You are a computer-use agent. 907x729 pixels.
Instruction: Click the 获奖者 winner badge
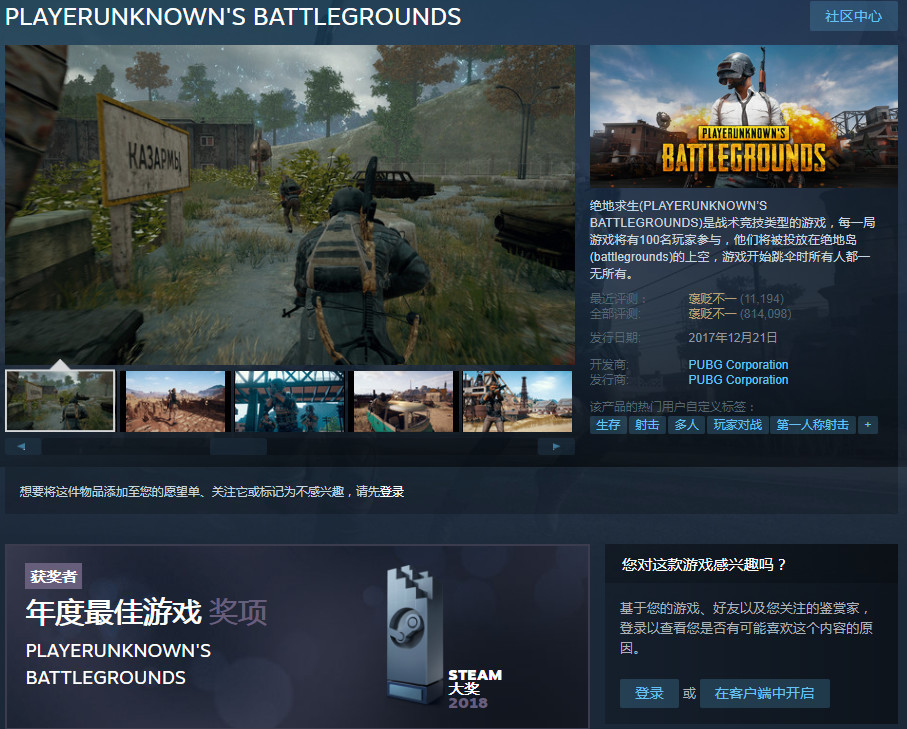point(53,576)
